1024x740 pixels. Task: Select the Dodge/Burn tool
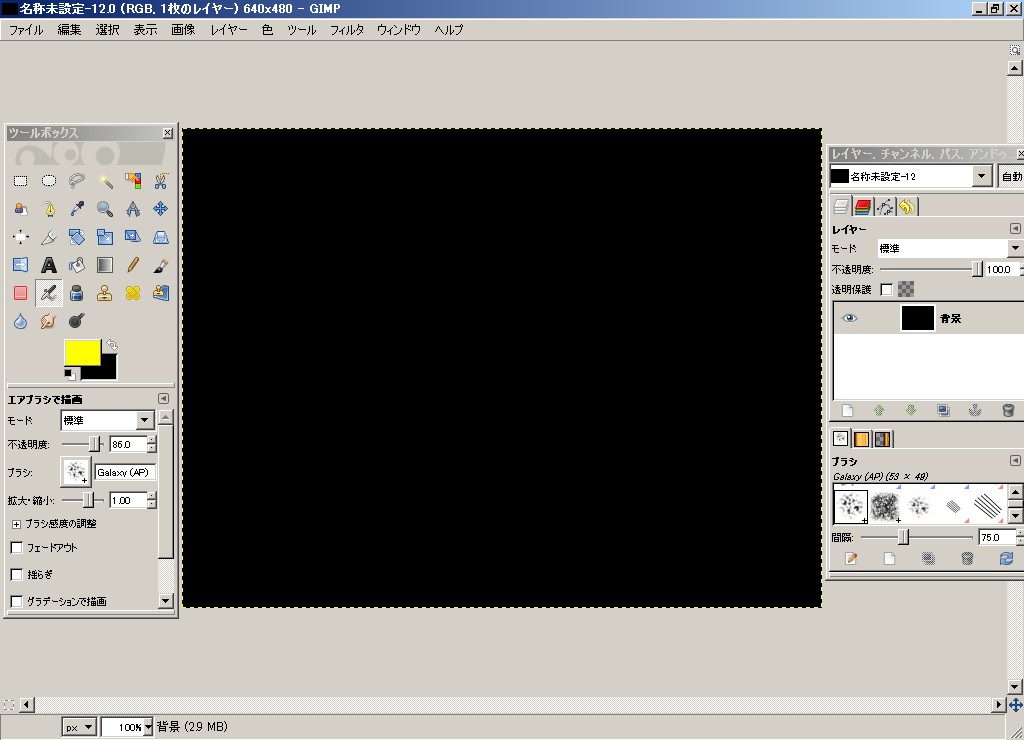click(76, 321)
